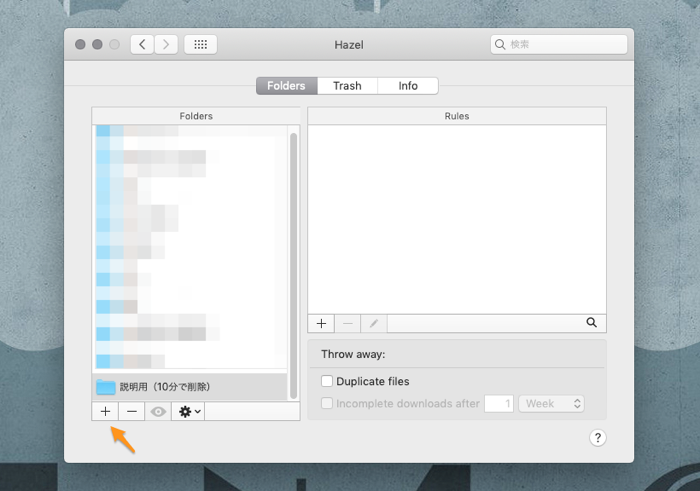This screenshot has width=700, height=491.
Task: Go forward with the right arrow
Action: (166, 45)
